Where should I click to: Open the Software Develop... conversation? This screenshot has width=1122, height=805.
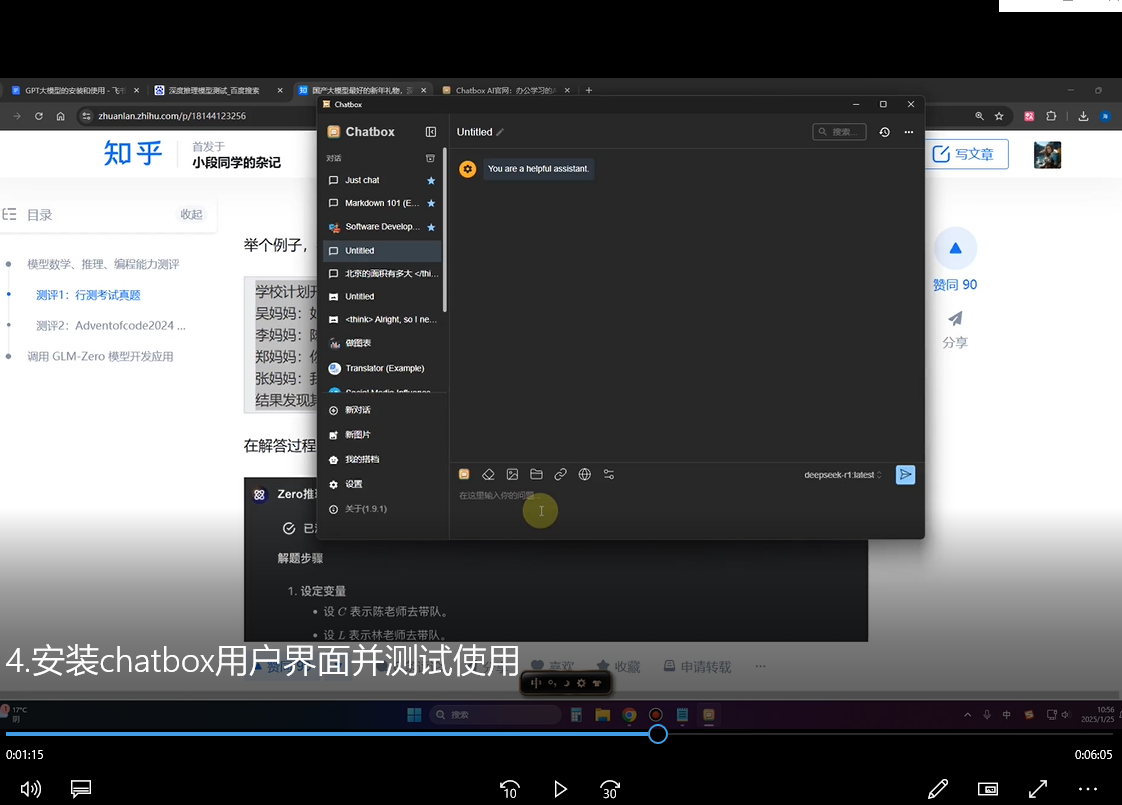pos(382,227)
